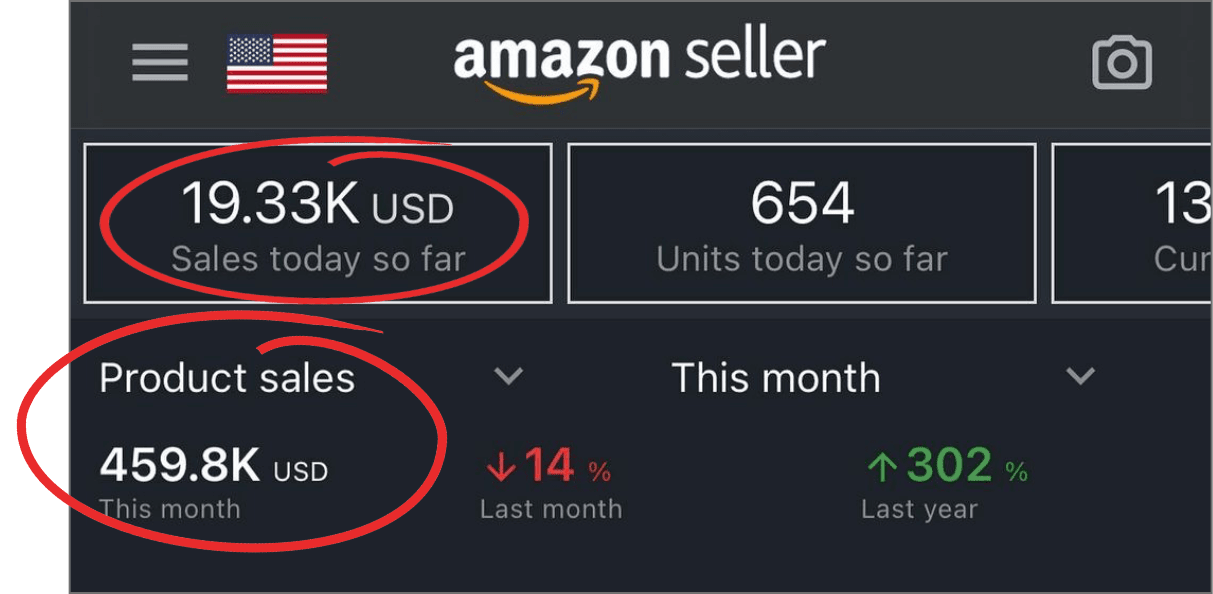Tap the US flag marketplace icon

277,64
